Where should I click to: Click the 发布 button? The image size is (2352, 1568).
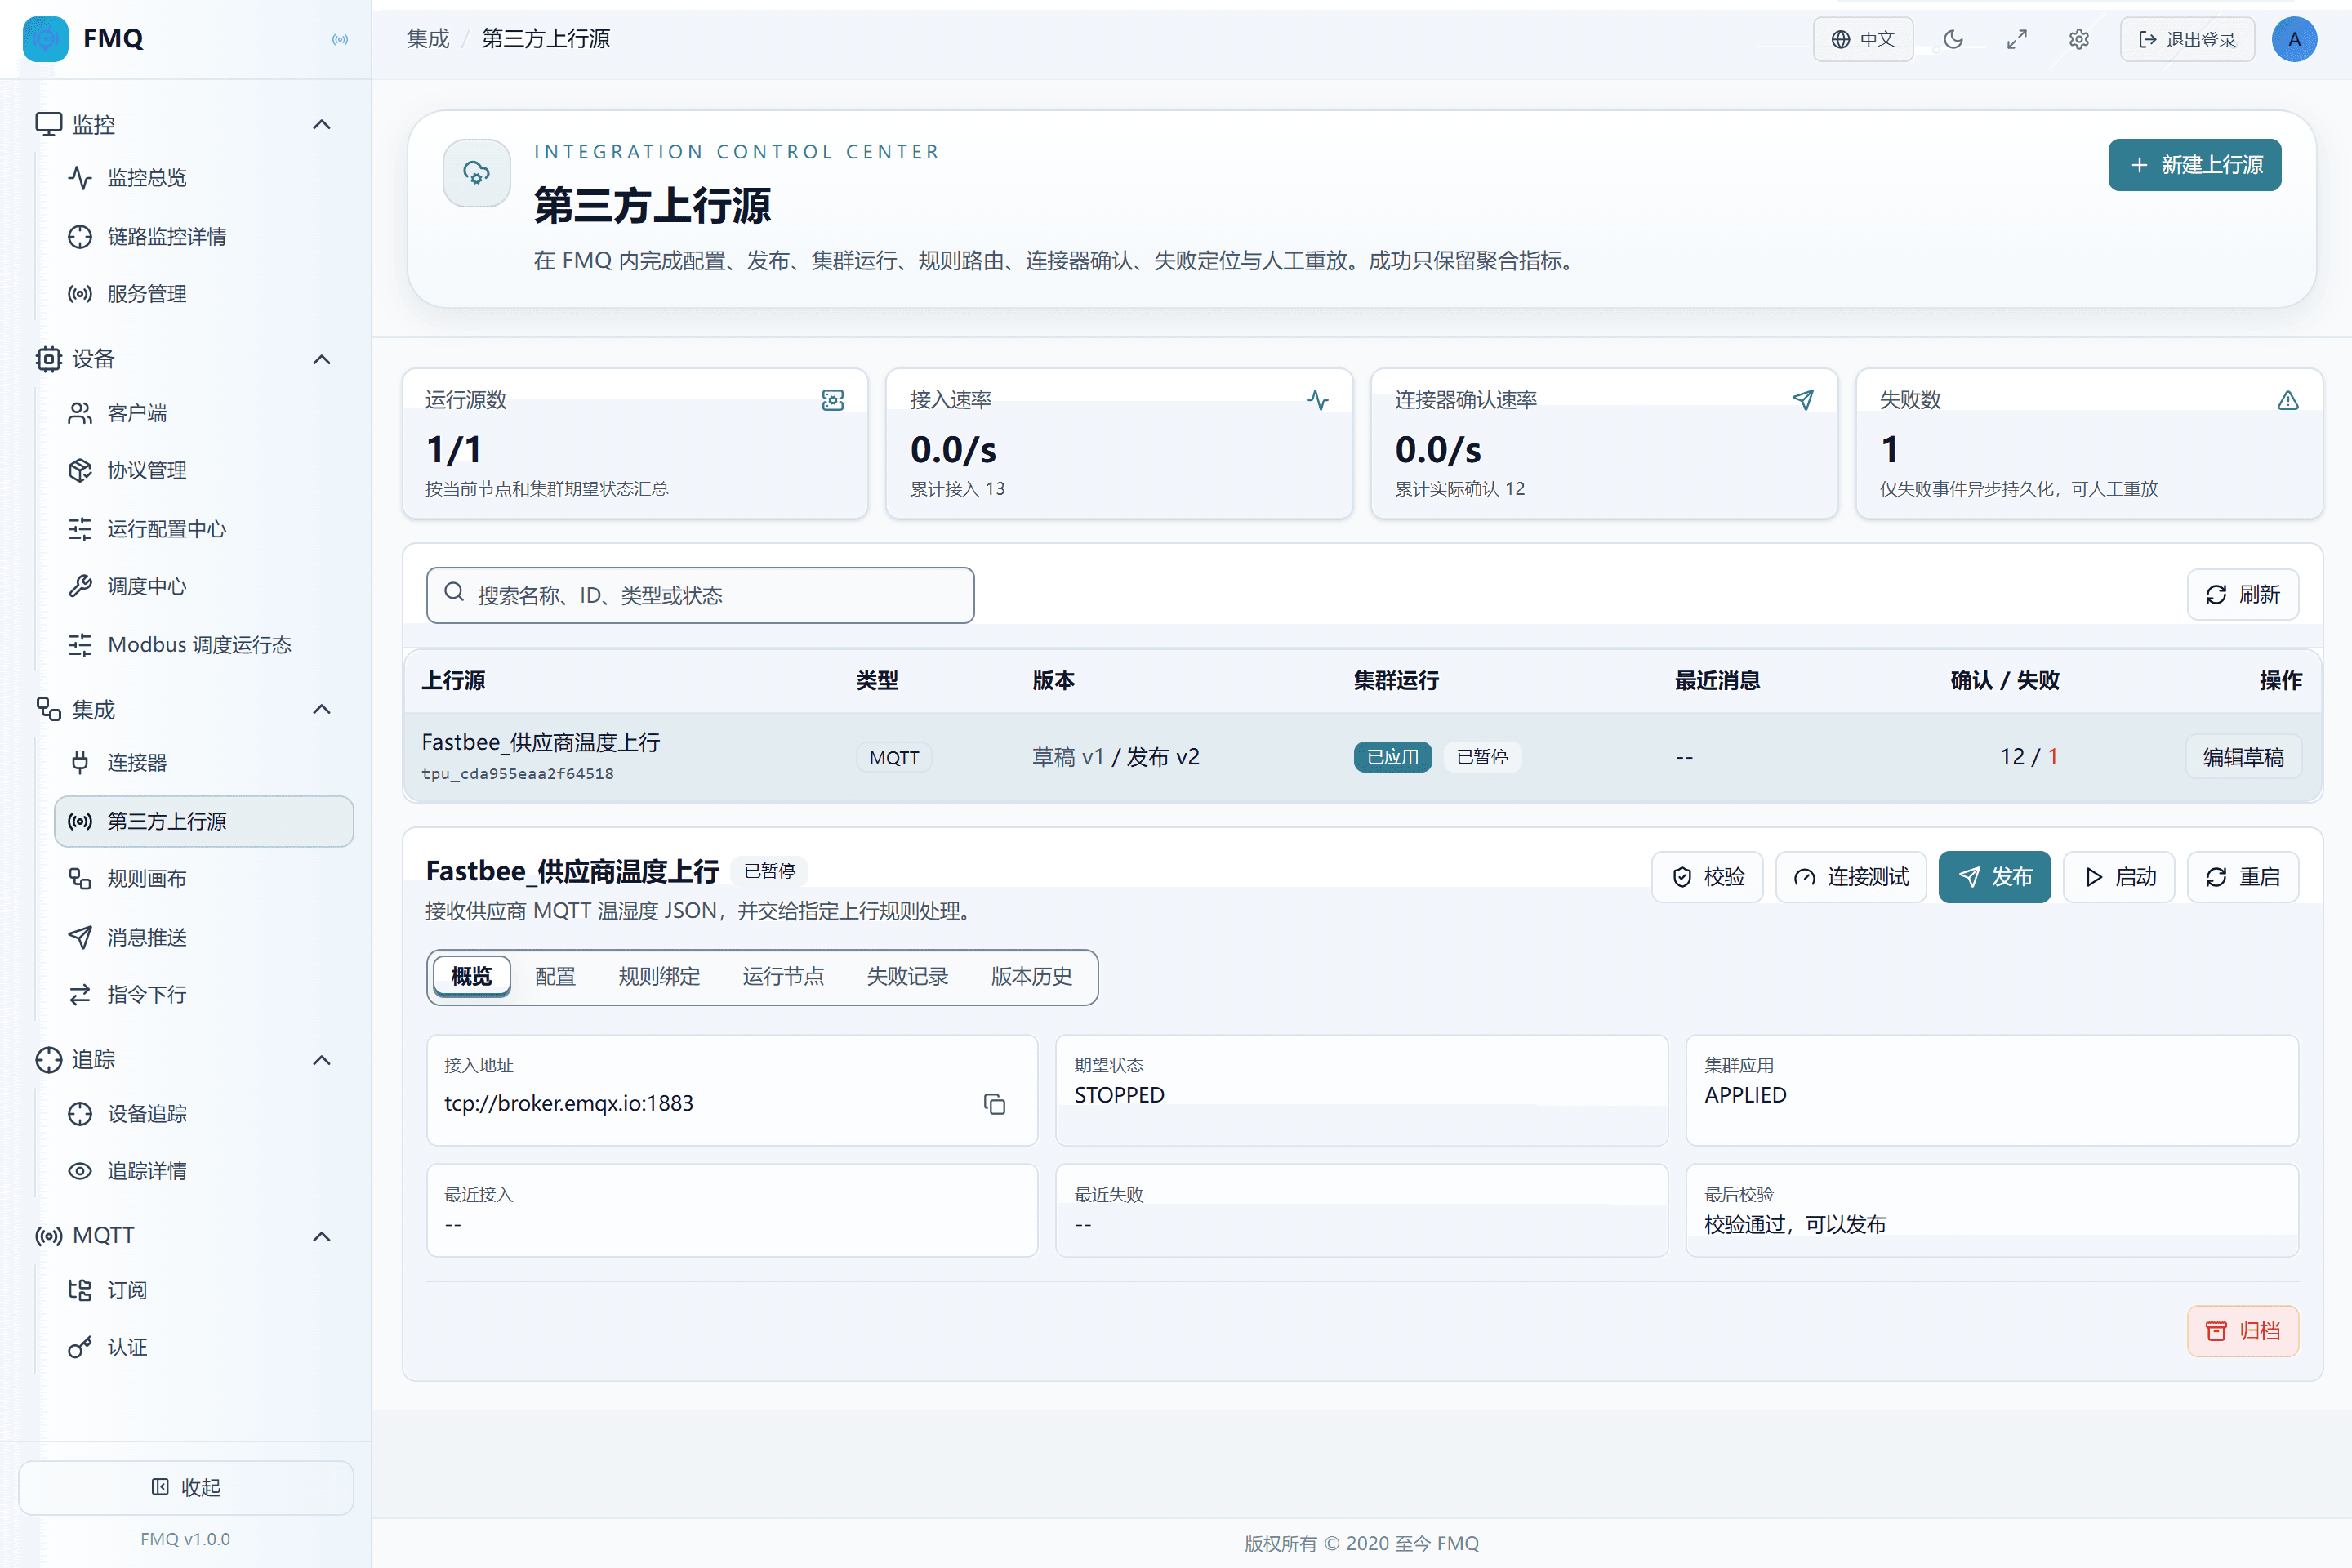pos(1994,877)
